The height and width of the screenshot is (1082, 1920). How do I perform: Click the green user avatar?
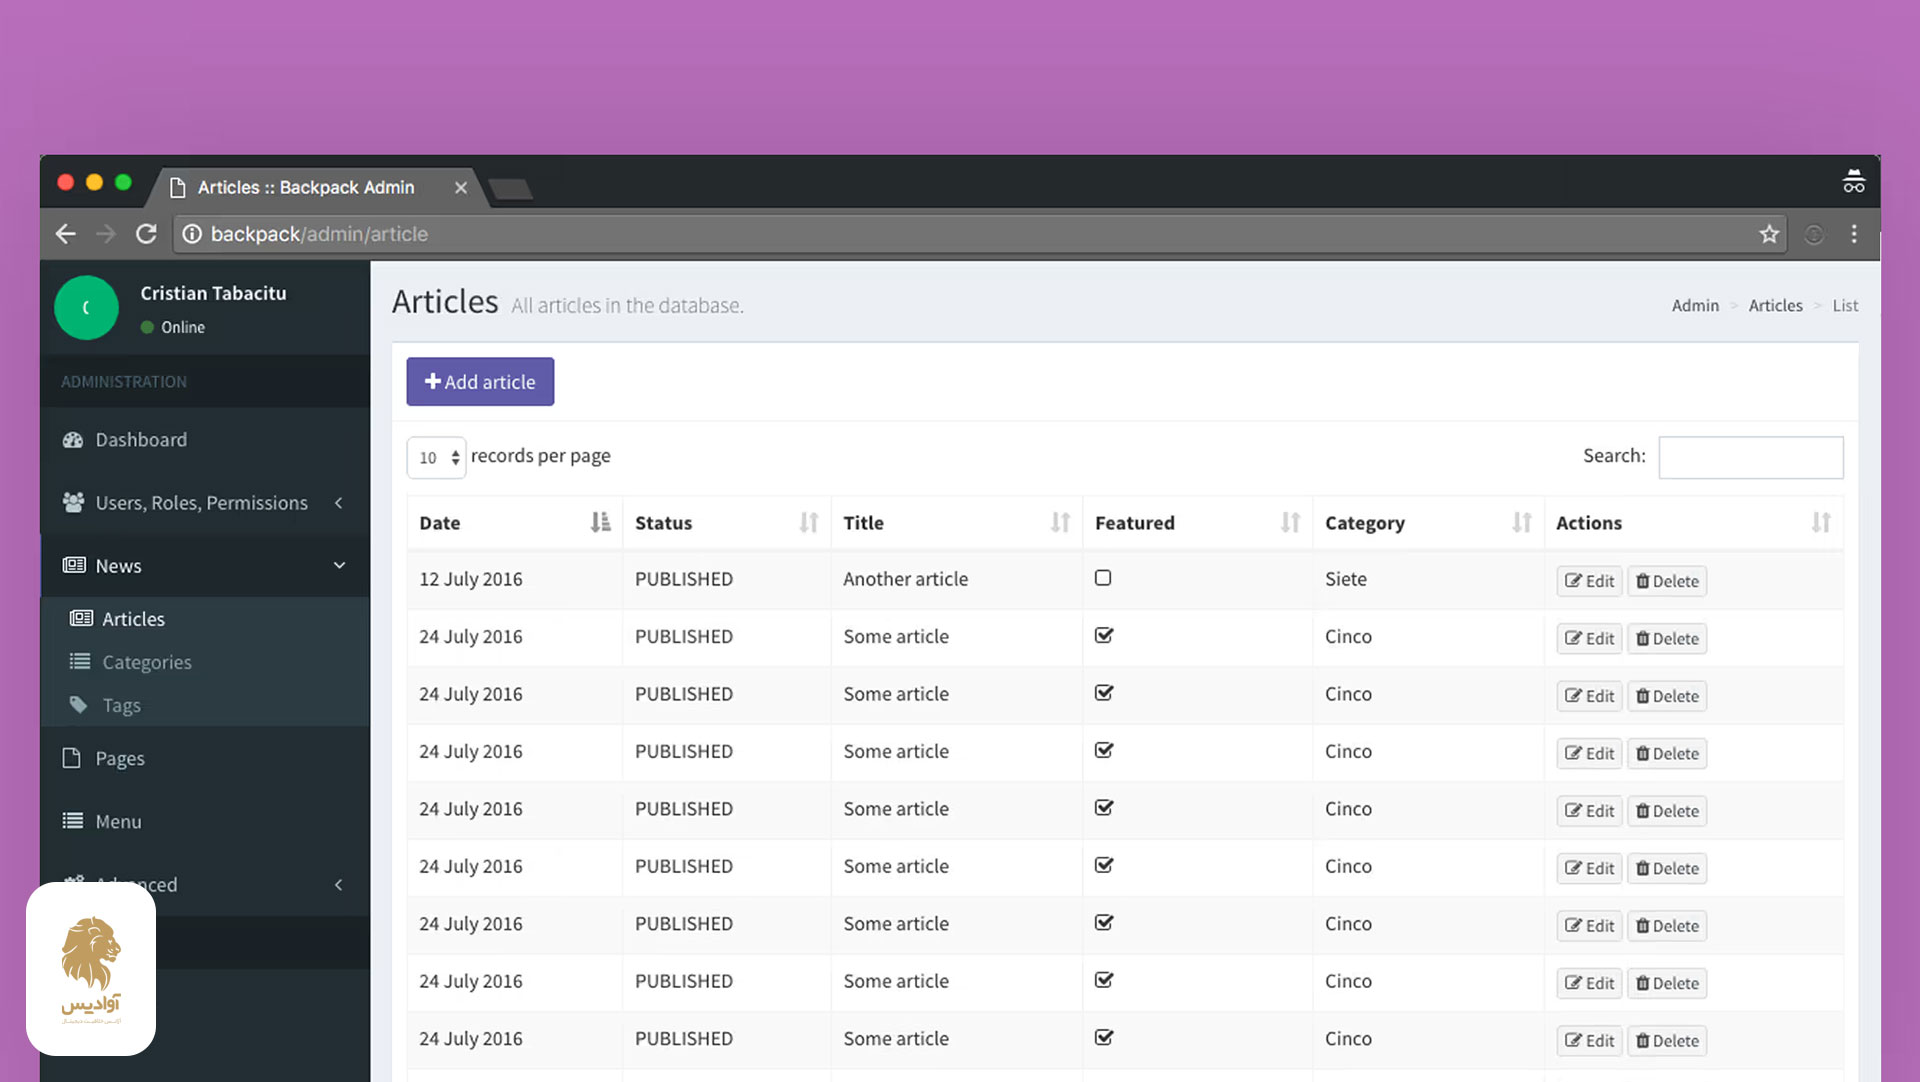[86, 308]
